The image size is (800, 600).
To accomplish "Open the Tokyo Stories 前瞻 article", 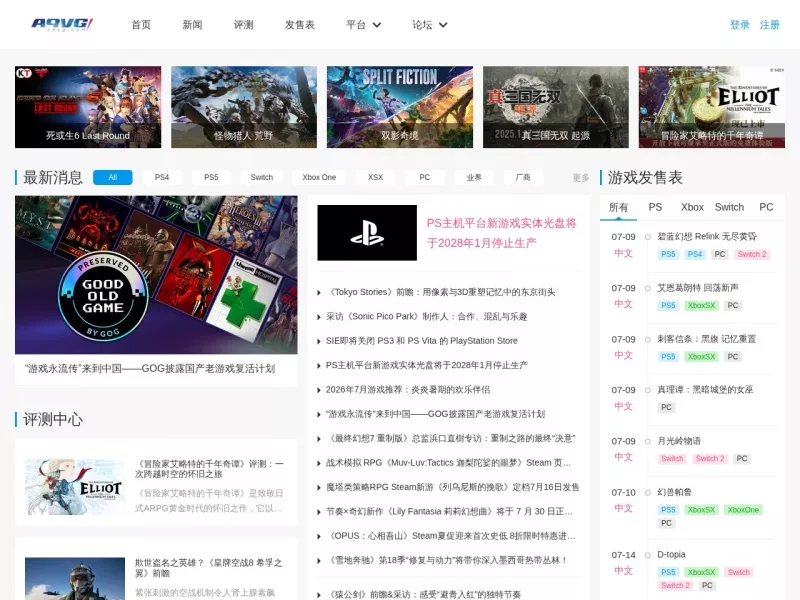I will pos(441,292).
